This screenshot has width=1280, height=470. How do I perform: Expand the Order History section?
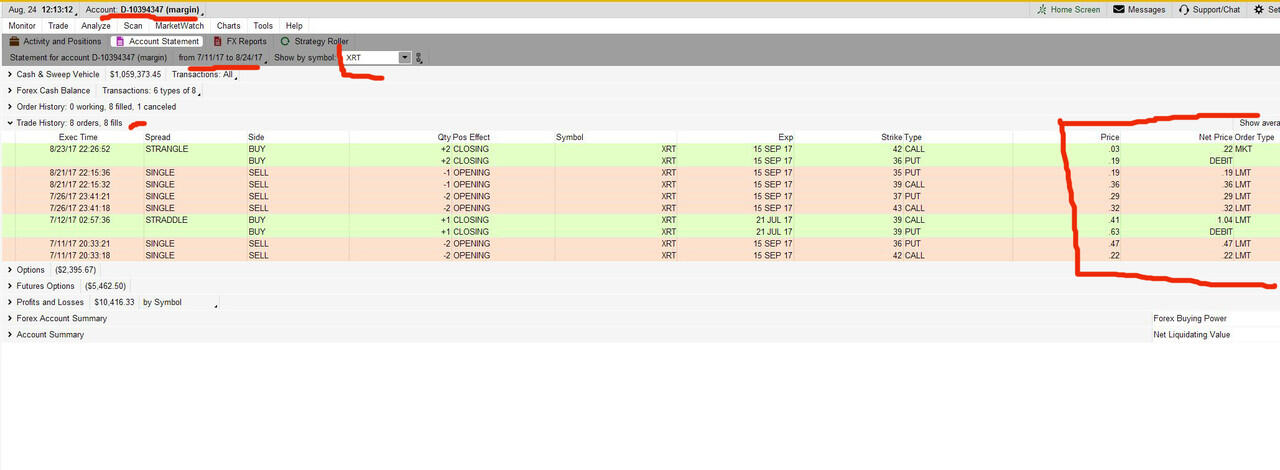[x=10, y=106]
